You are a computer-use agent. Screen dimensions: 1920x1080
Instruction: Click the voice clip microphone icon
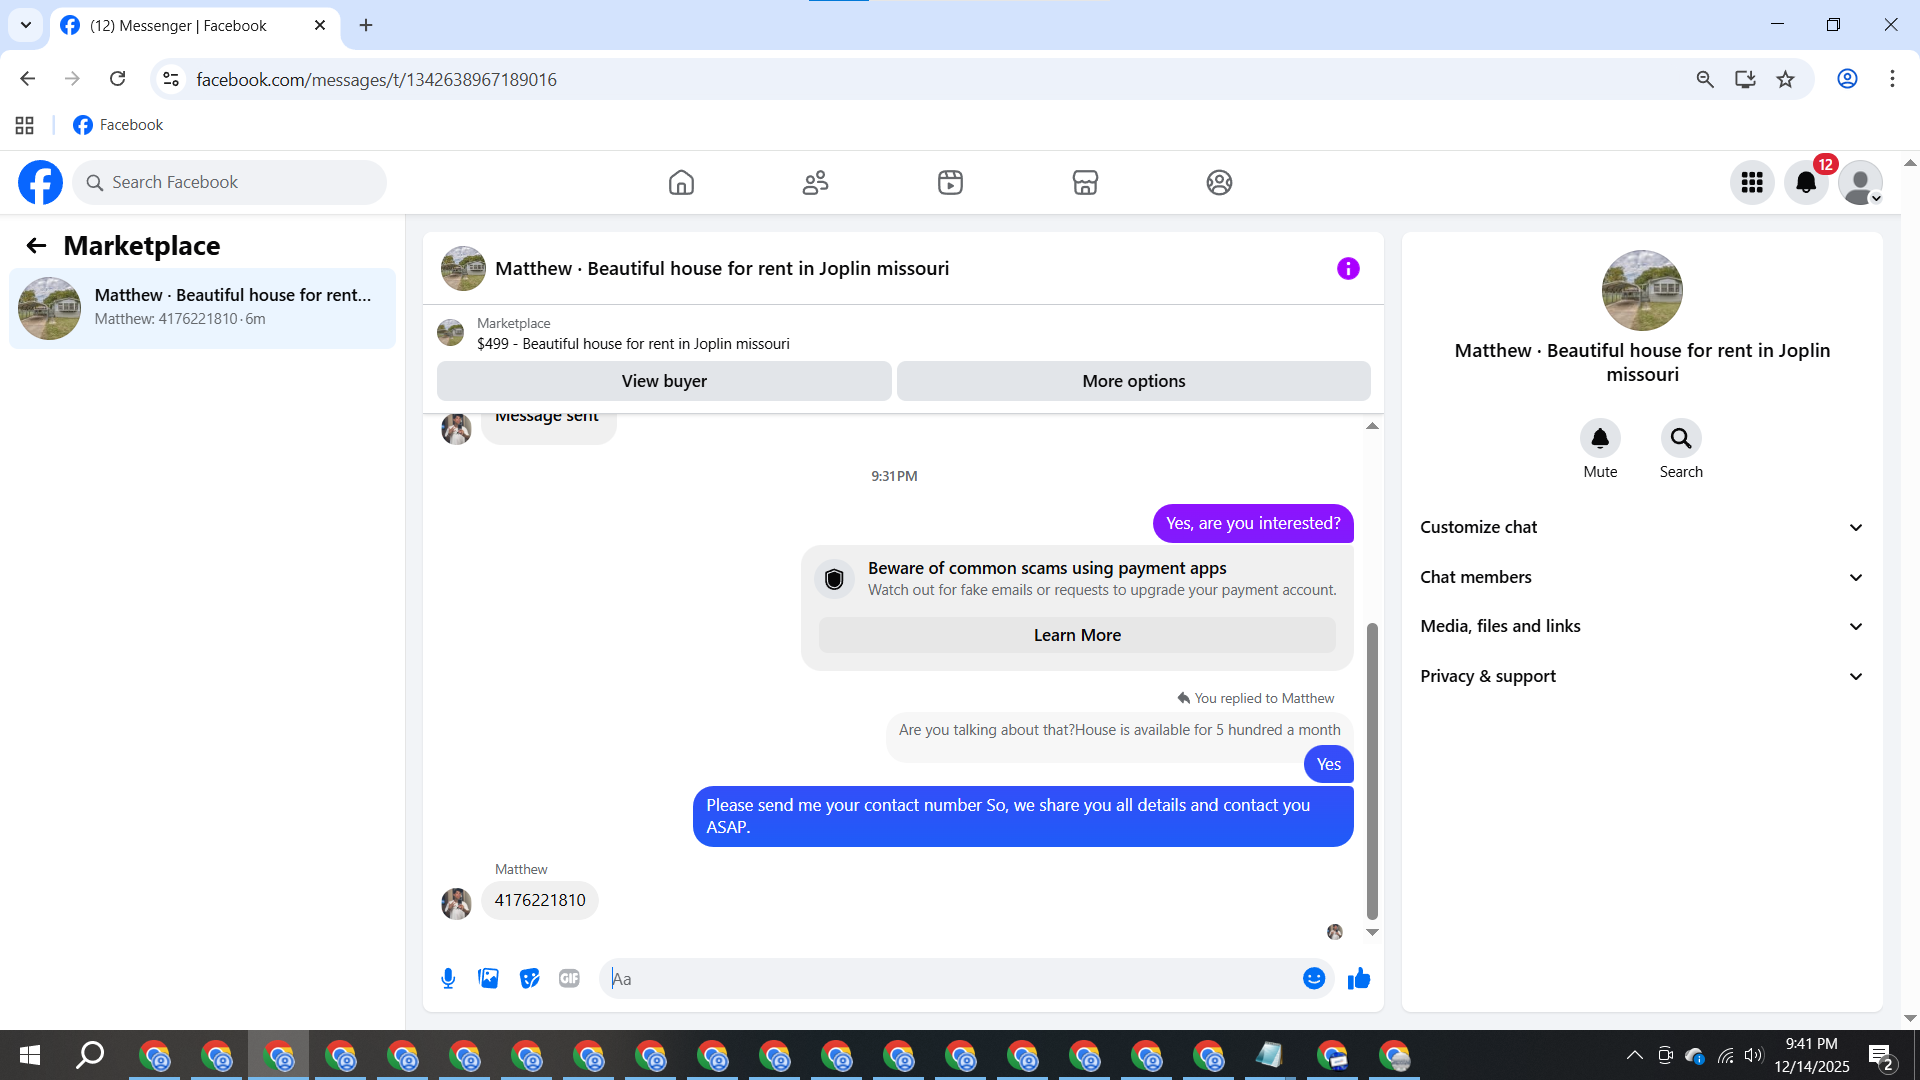point(448,979)
